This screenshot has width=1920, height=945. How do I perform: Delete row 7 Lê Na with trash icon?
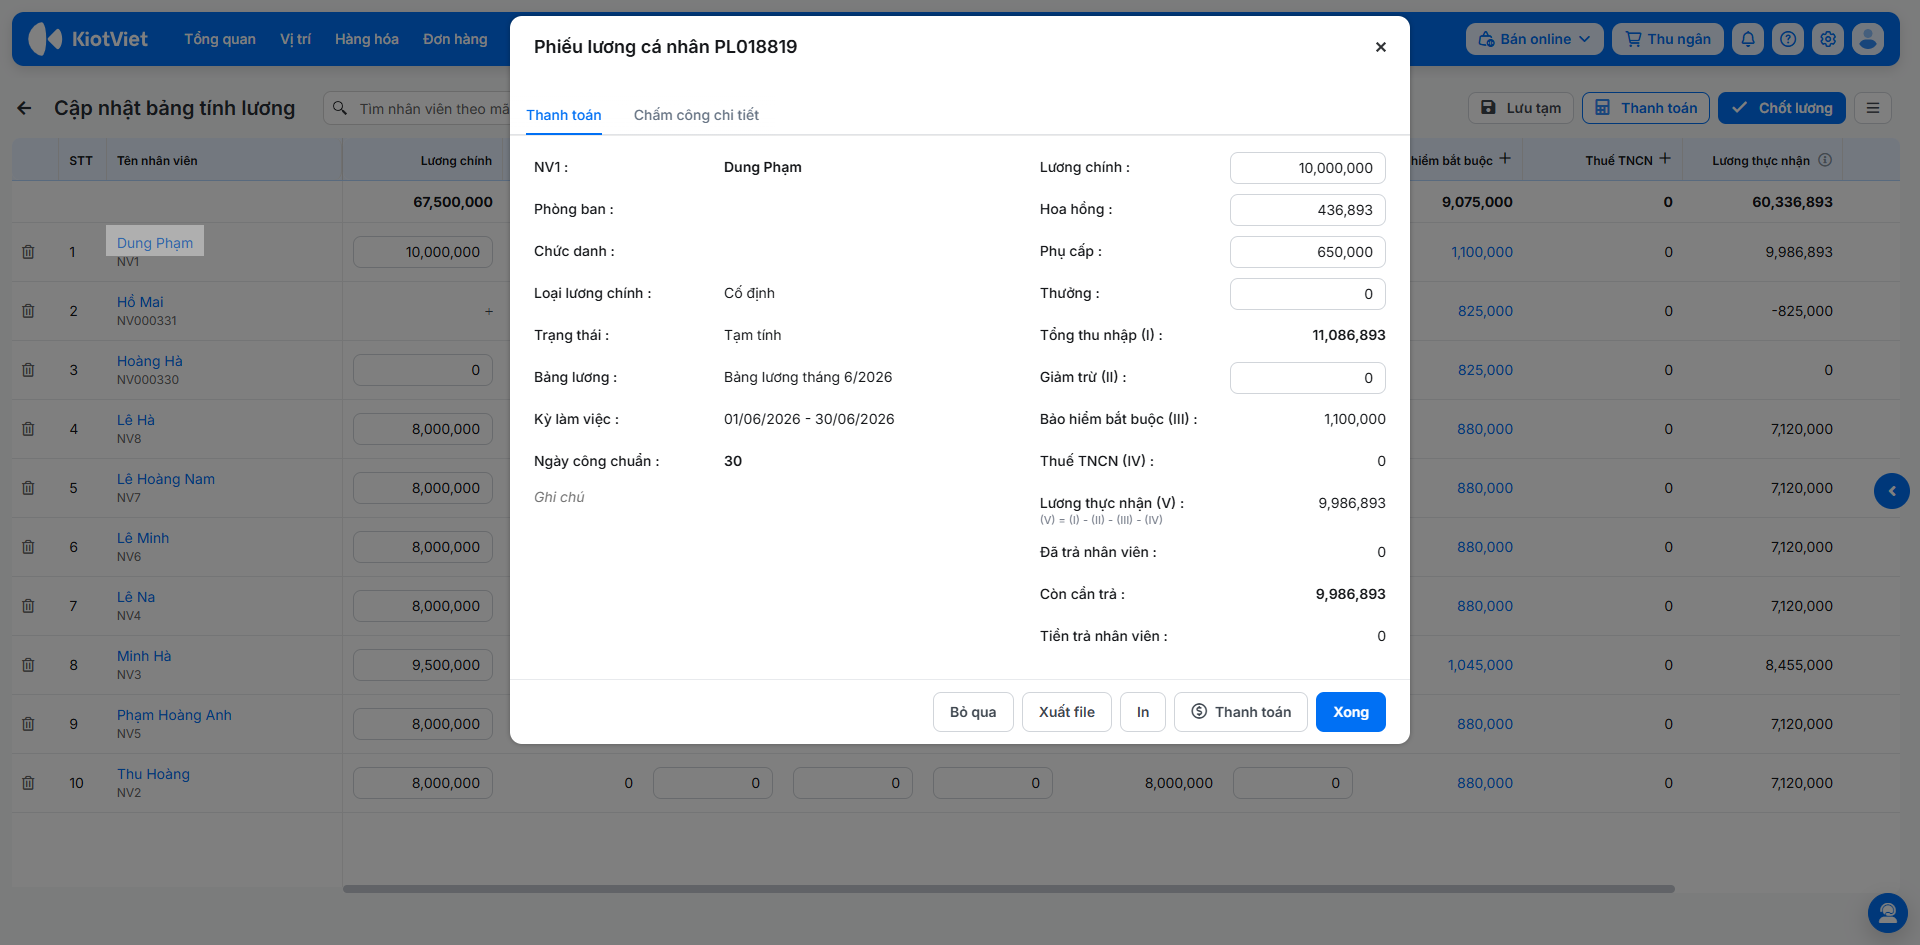pos(28,606)
